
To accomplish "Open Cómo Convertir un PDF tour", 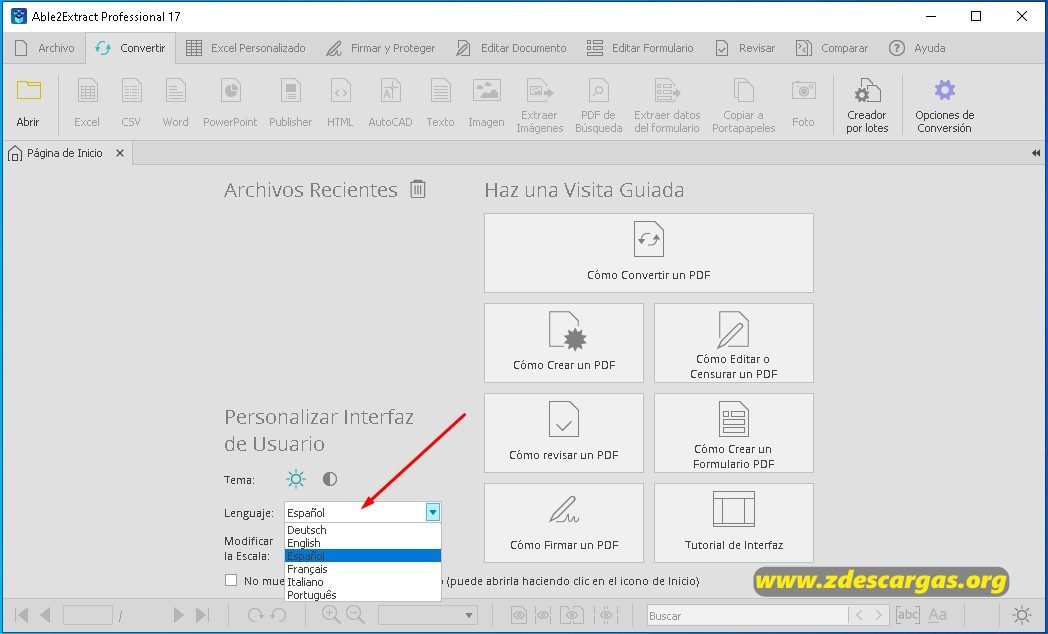I will 649,253.
